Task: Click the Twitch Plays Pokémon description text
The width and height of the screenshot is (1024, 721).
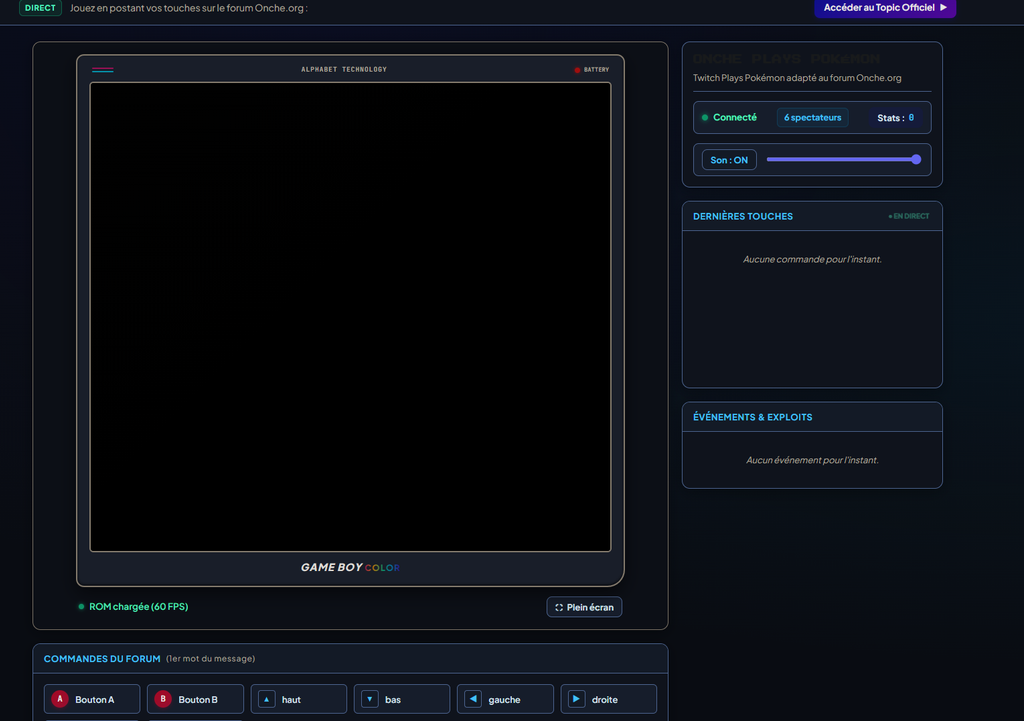Action: (797, 78)
